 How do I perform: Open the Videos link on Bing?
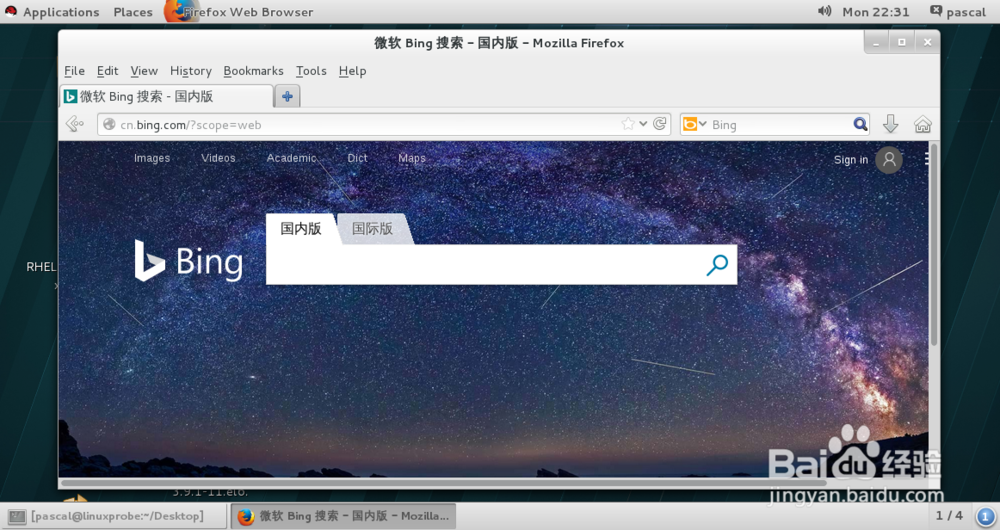point(218,158)
